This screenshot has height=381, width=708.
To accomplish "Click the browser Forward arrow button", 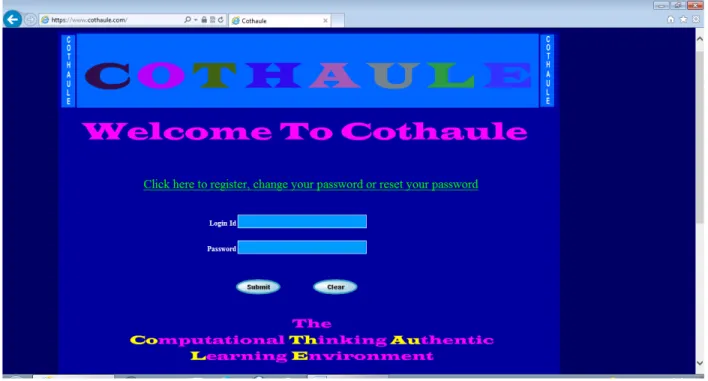I will point(30,20).
